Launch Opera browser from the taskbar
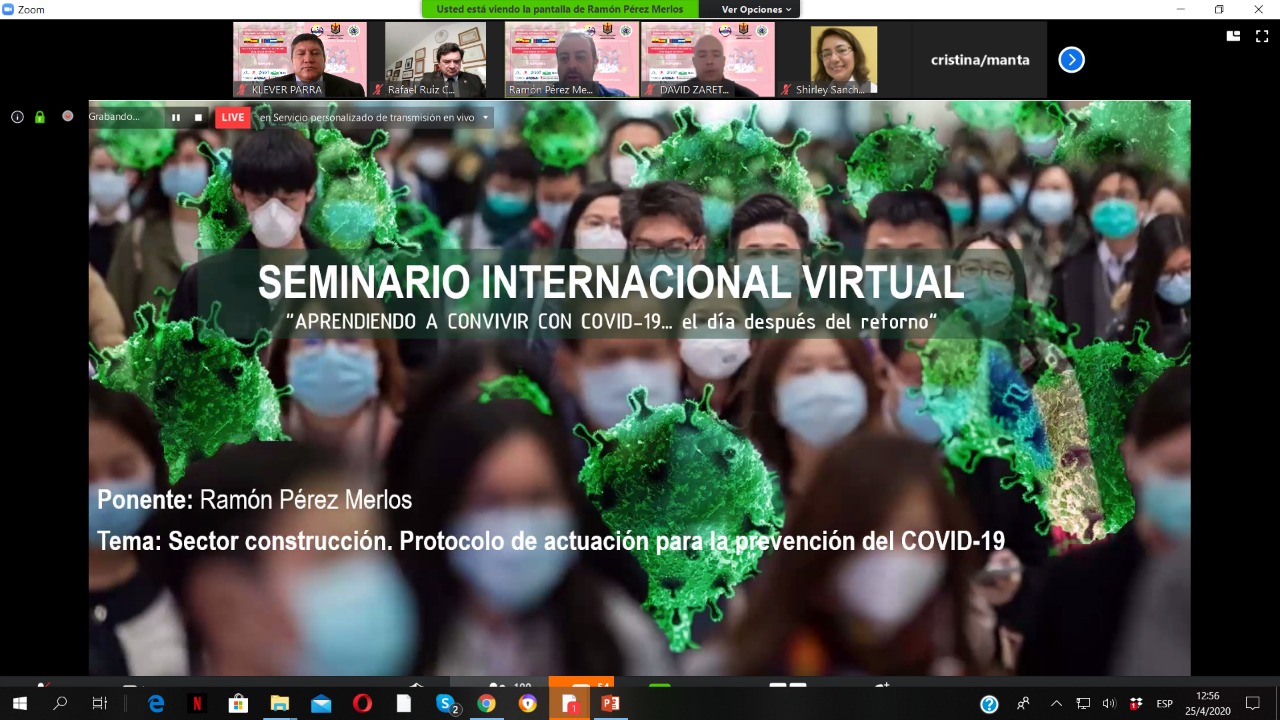The height and width of the screenshot is (720, 1280). 362,704
